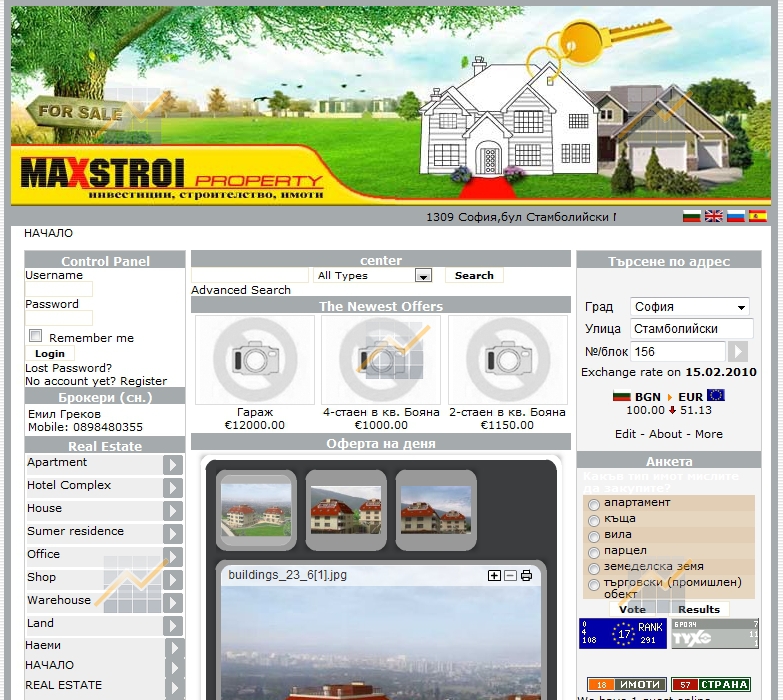Open Warehouse category

tap(59, 600)
